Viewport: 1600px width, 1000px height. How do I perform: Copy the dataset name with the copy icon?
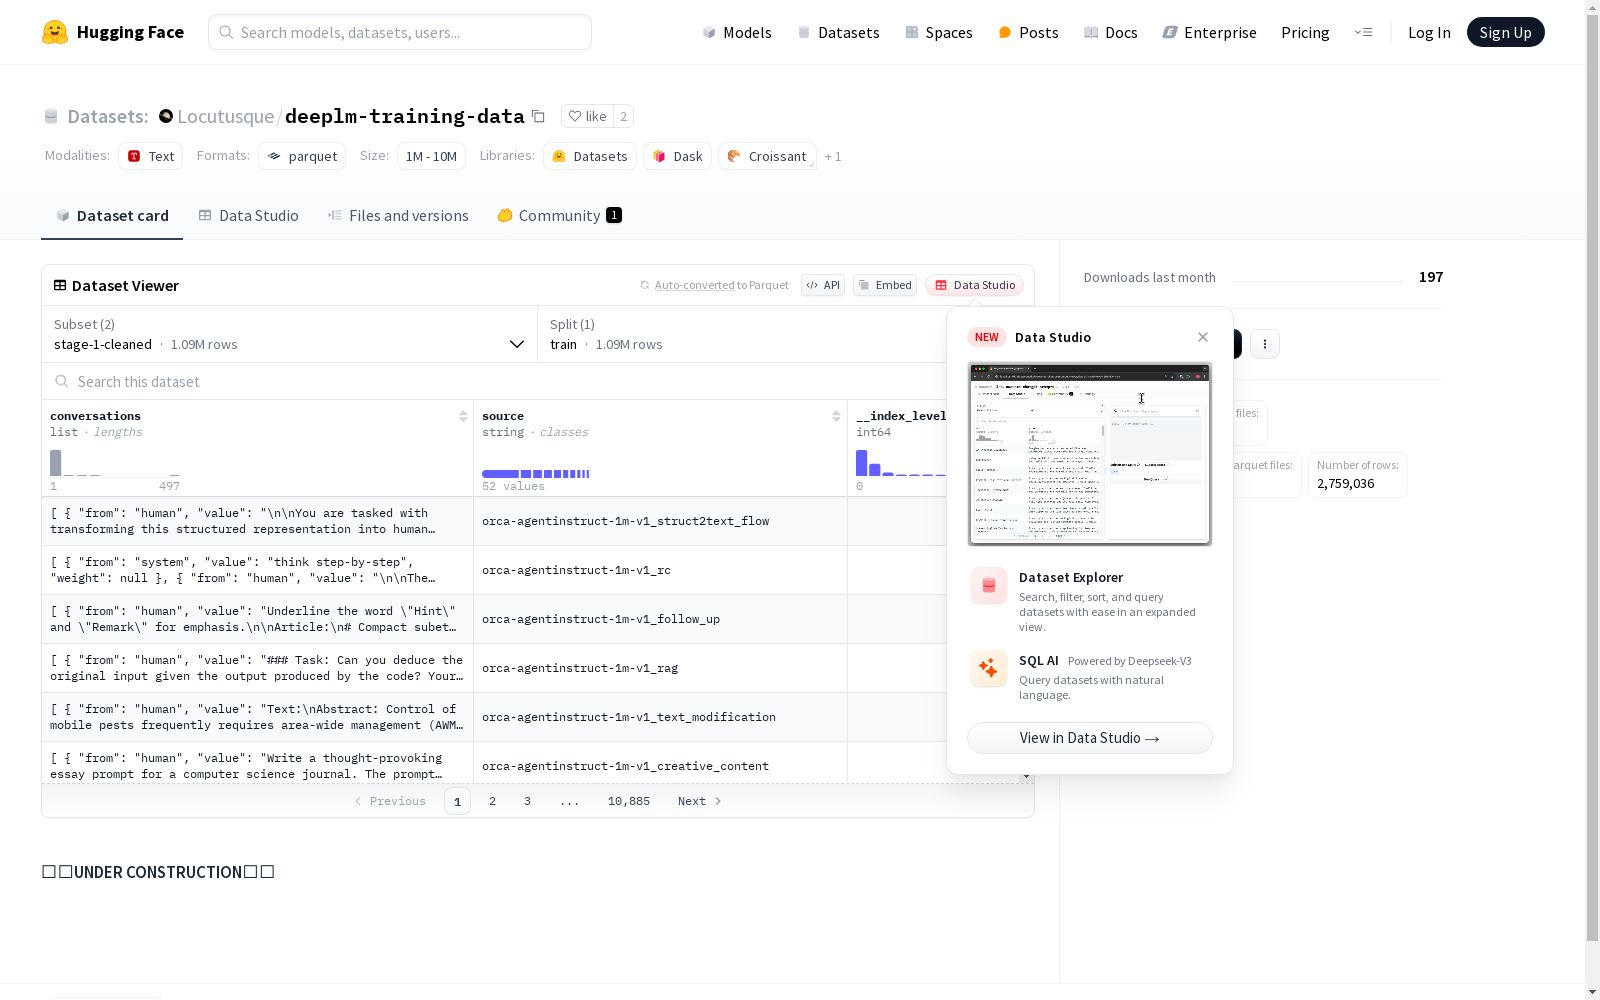[x=538, y=116]
